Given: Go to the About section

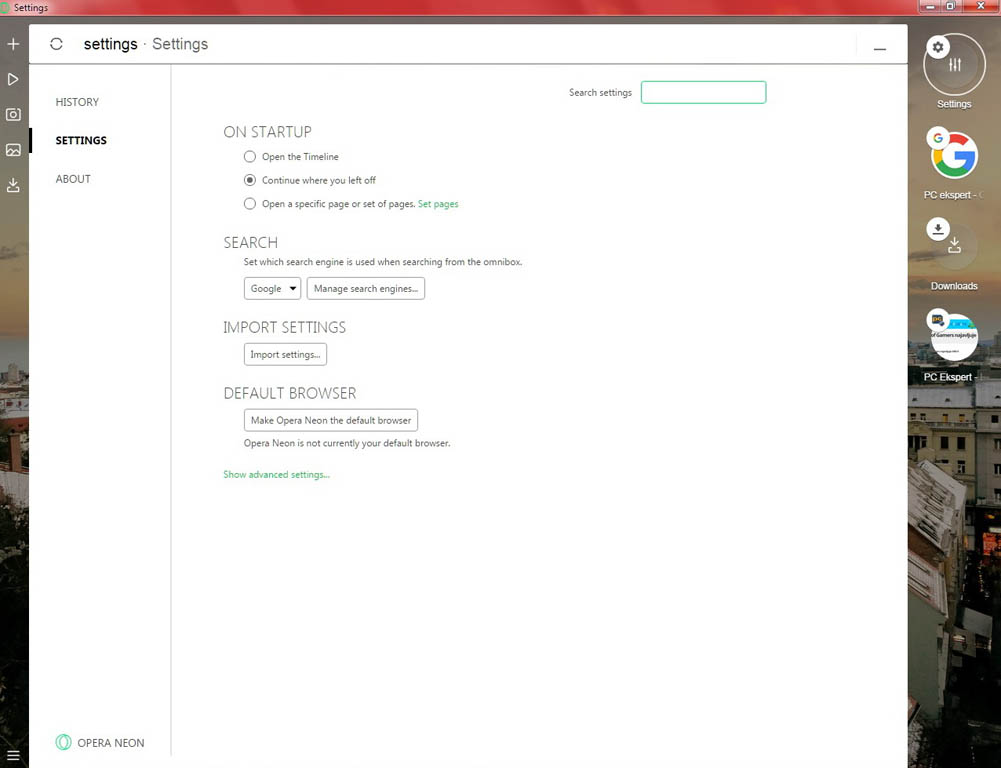Looking at the screenshot, I should click(x=73, y=179).
